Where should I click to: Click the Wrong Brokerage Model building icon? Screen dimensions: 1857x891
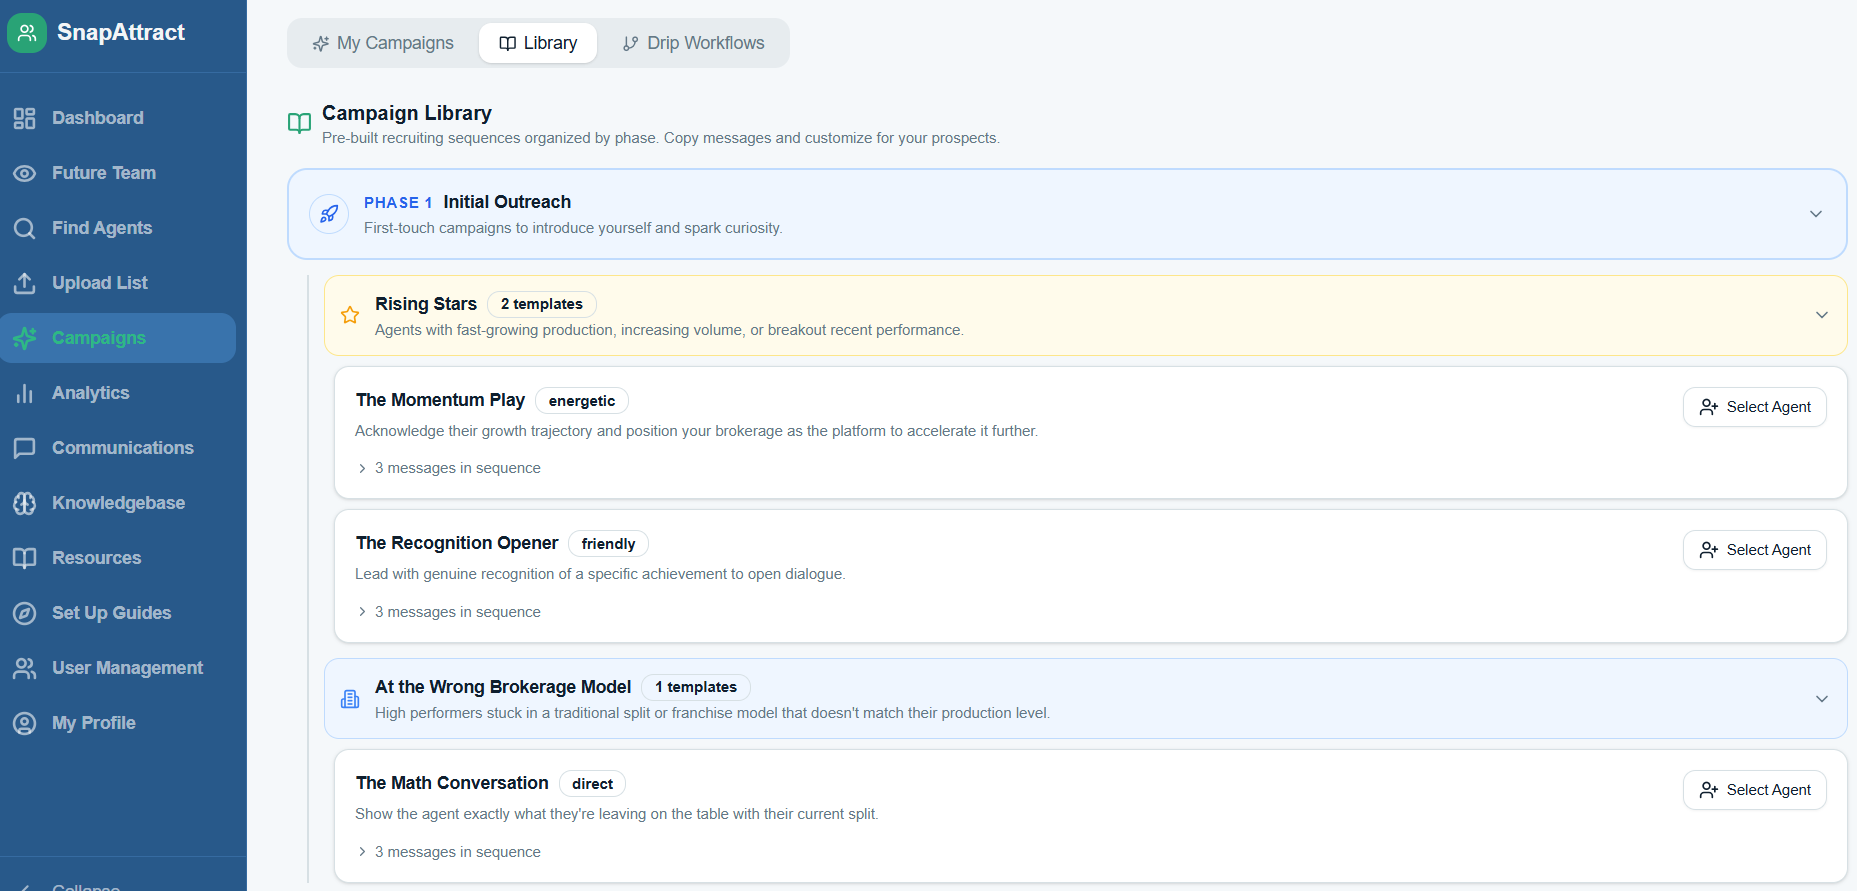pos(350,699)
